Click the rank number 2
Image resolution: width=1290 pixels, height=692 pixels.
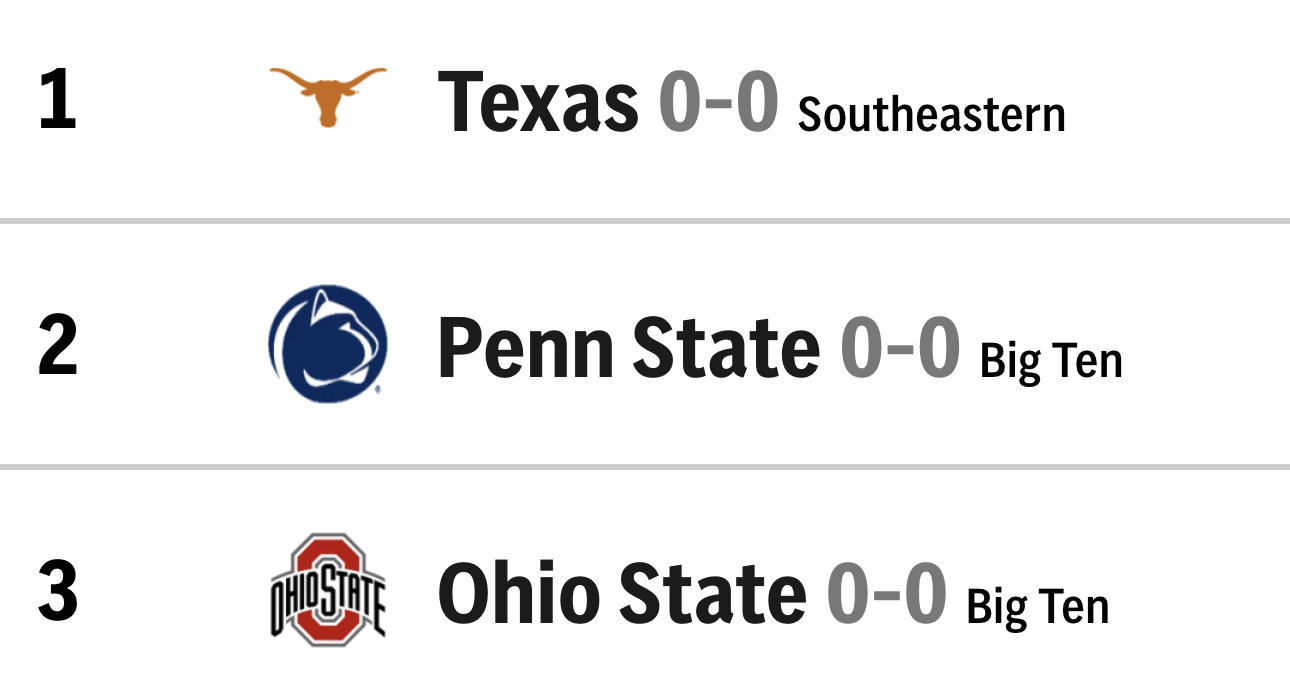(57, 347)
